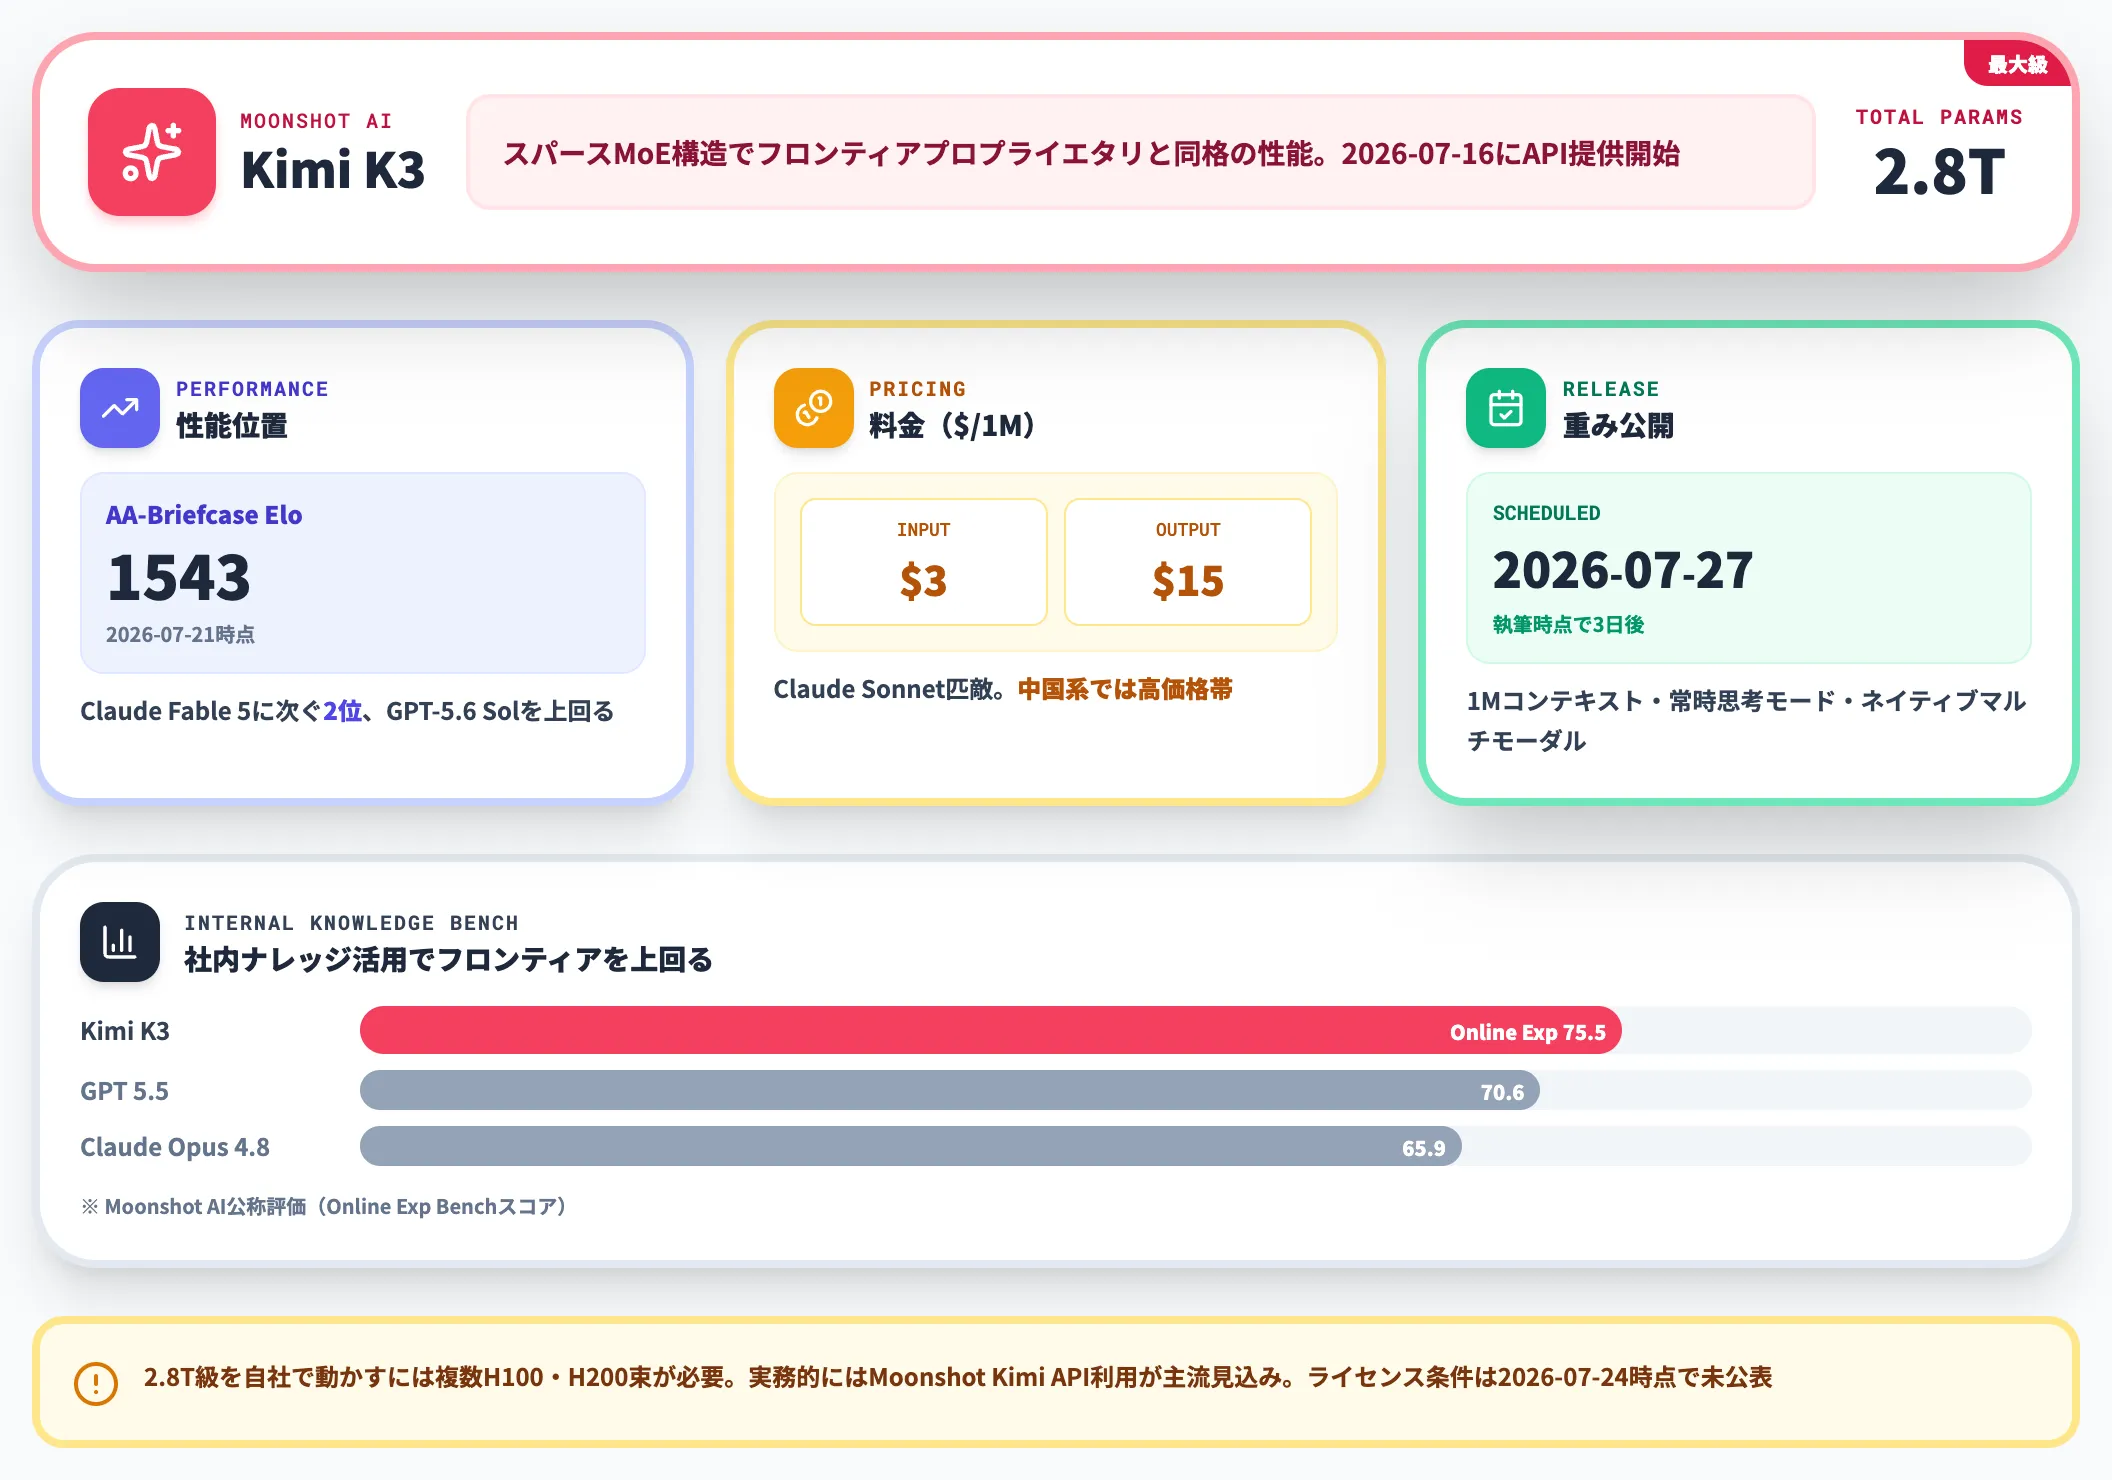Click the 重み公開 heading
The height and width of the screenshot is (1480, 2112).
tap(1618, 426)
